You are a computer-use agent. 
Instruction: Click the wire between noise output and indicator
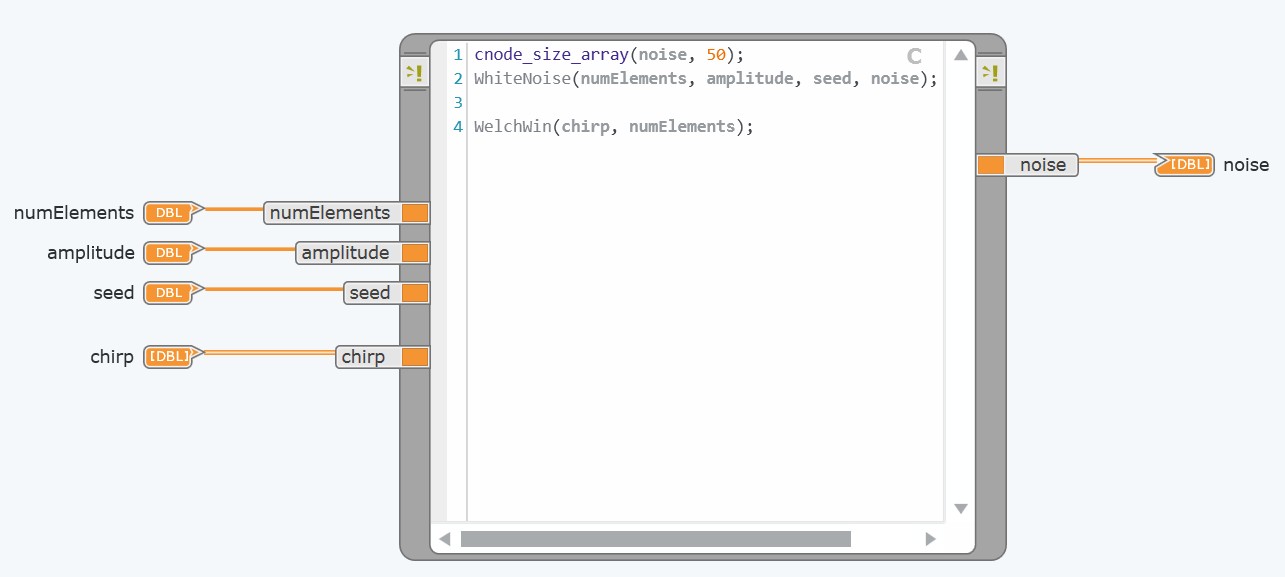pos(1116,161)
